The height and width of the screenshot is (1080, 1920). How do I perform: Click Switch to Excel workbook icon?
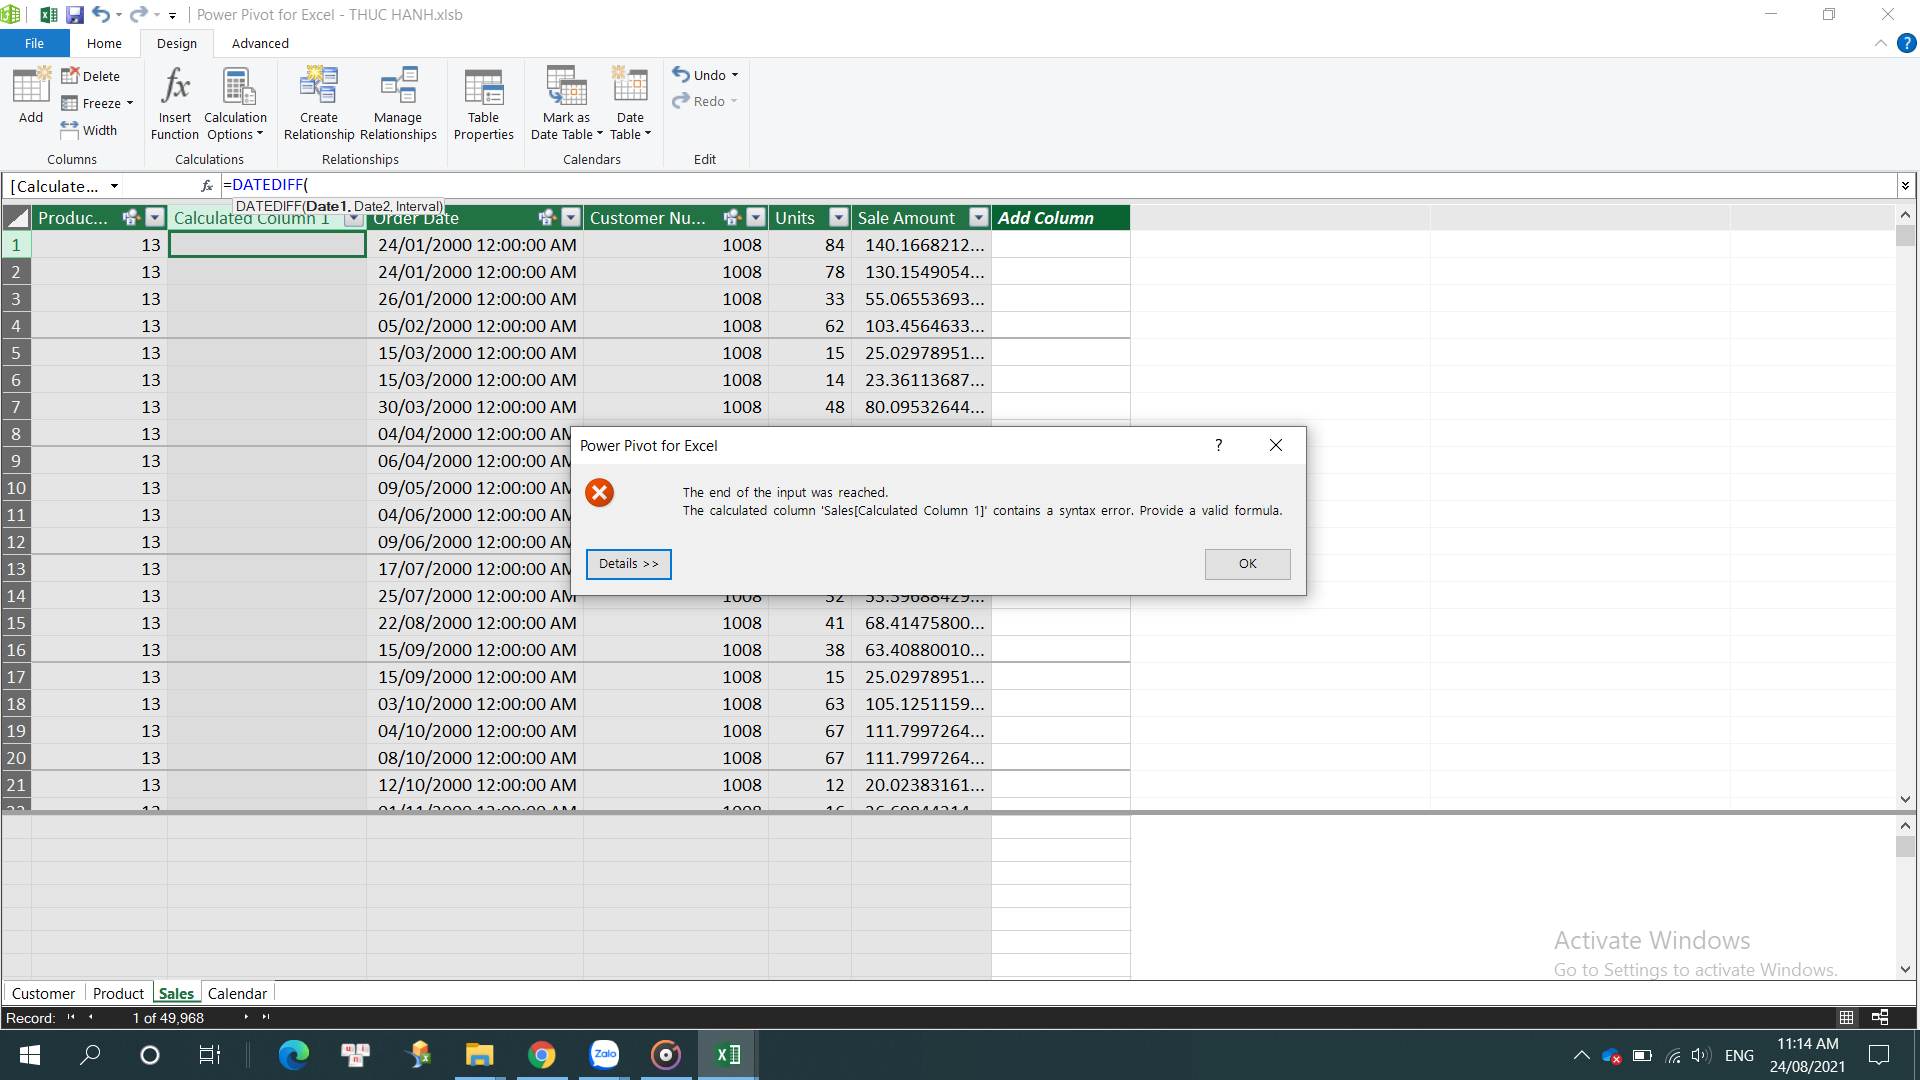pyautogui.click(x=47, y=15)
